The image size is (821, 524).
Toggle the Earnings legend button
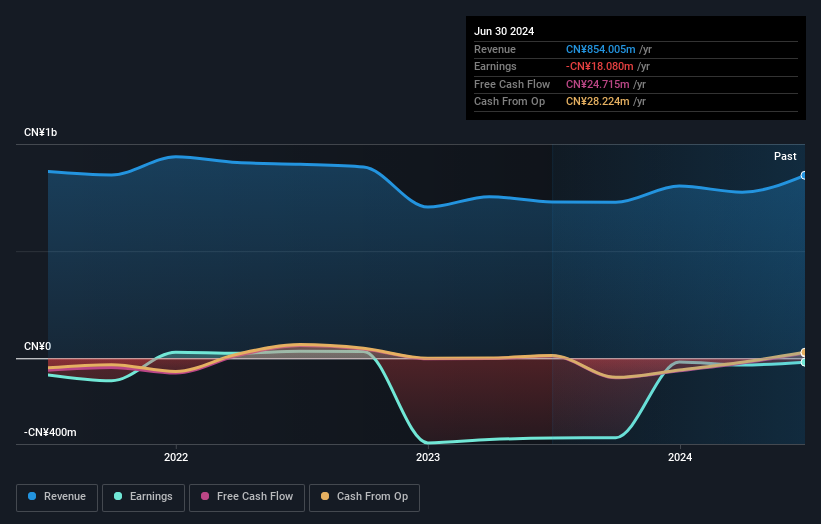[x=143, y=497]
